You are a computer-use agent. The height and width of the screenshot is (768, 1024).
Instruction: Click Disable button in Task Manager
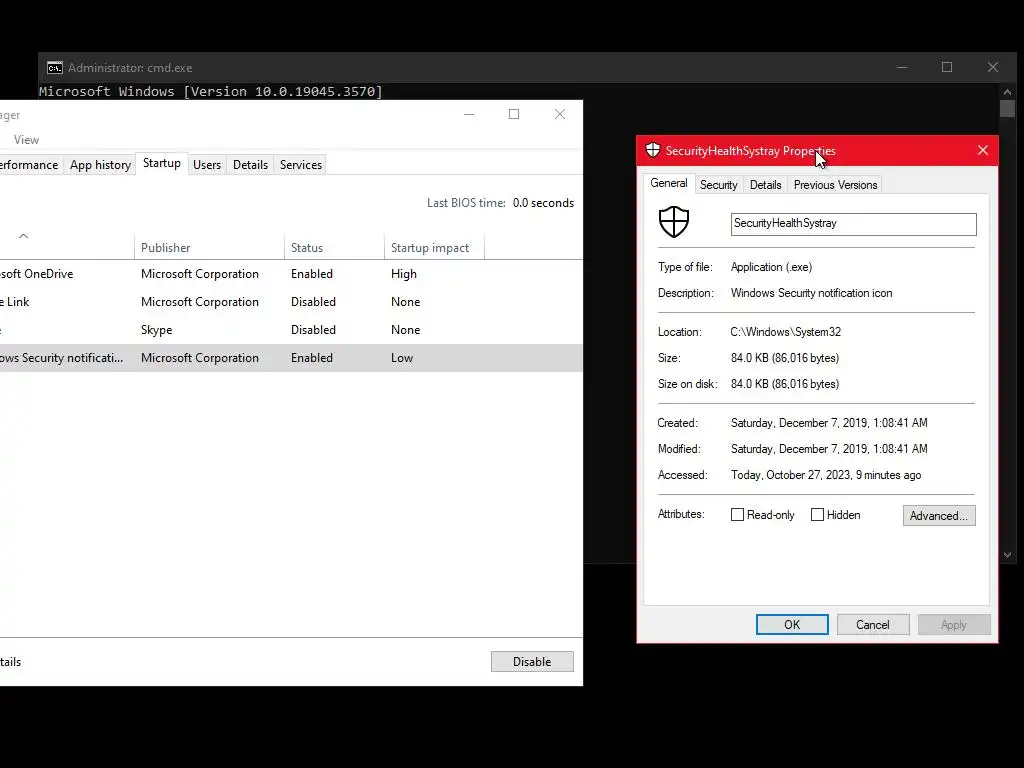[x=532, y=662]
